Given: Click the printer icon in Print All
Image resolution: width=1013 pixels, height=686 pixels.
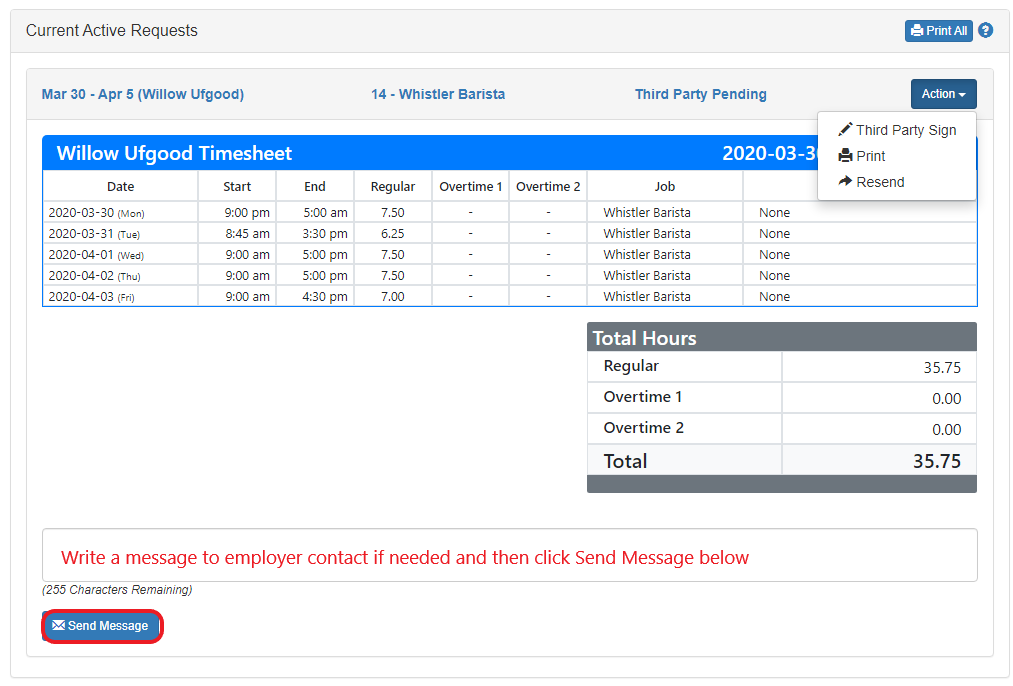Looking at the screenshot, I should (x=917, y=31).
